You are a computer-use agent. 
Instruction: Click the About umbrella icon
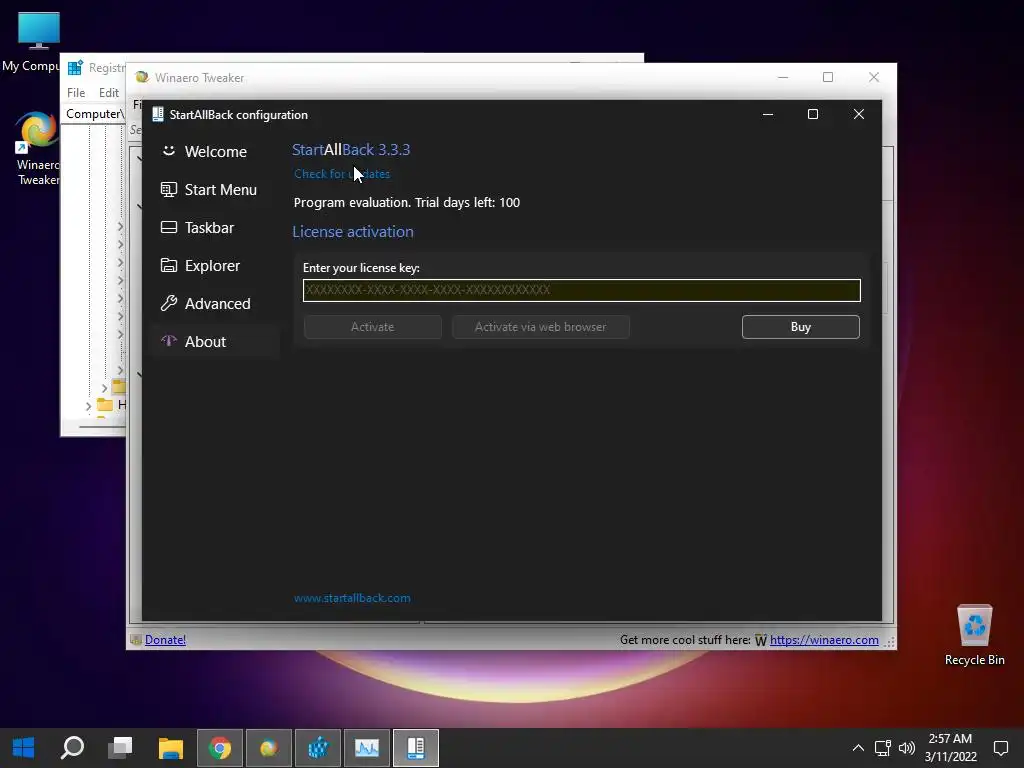168,340
